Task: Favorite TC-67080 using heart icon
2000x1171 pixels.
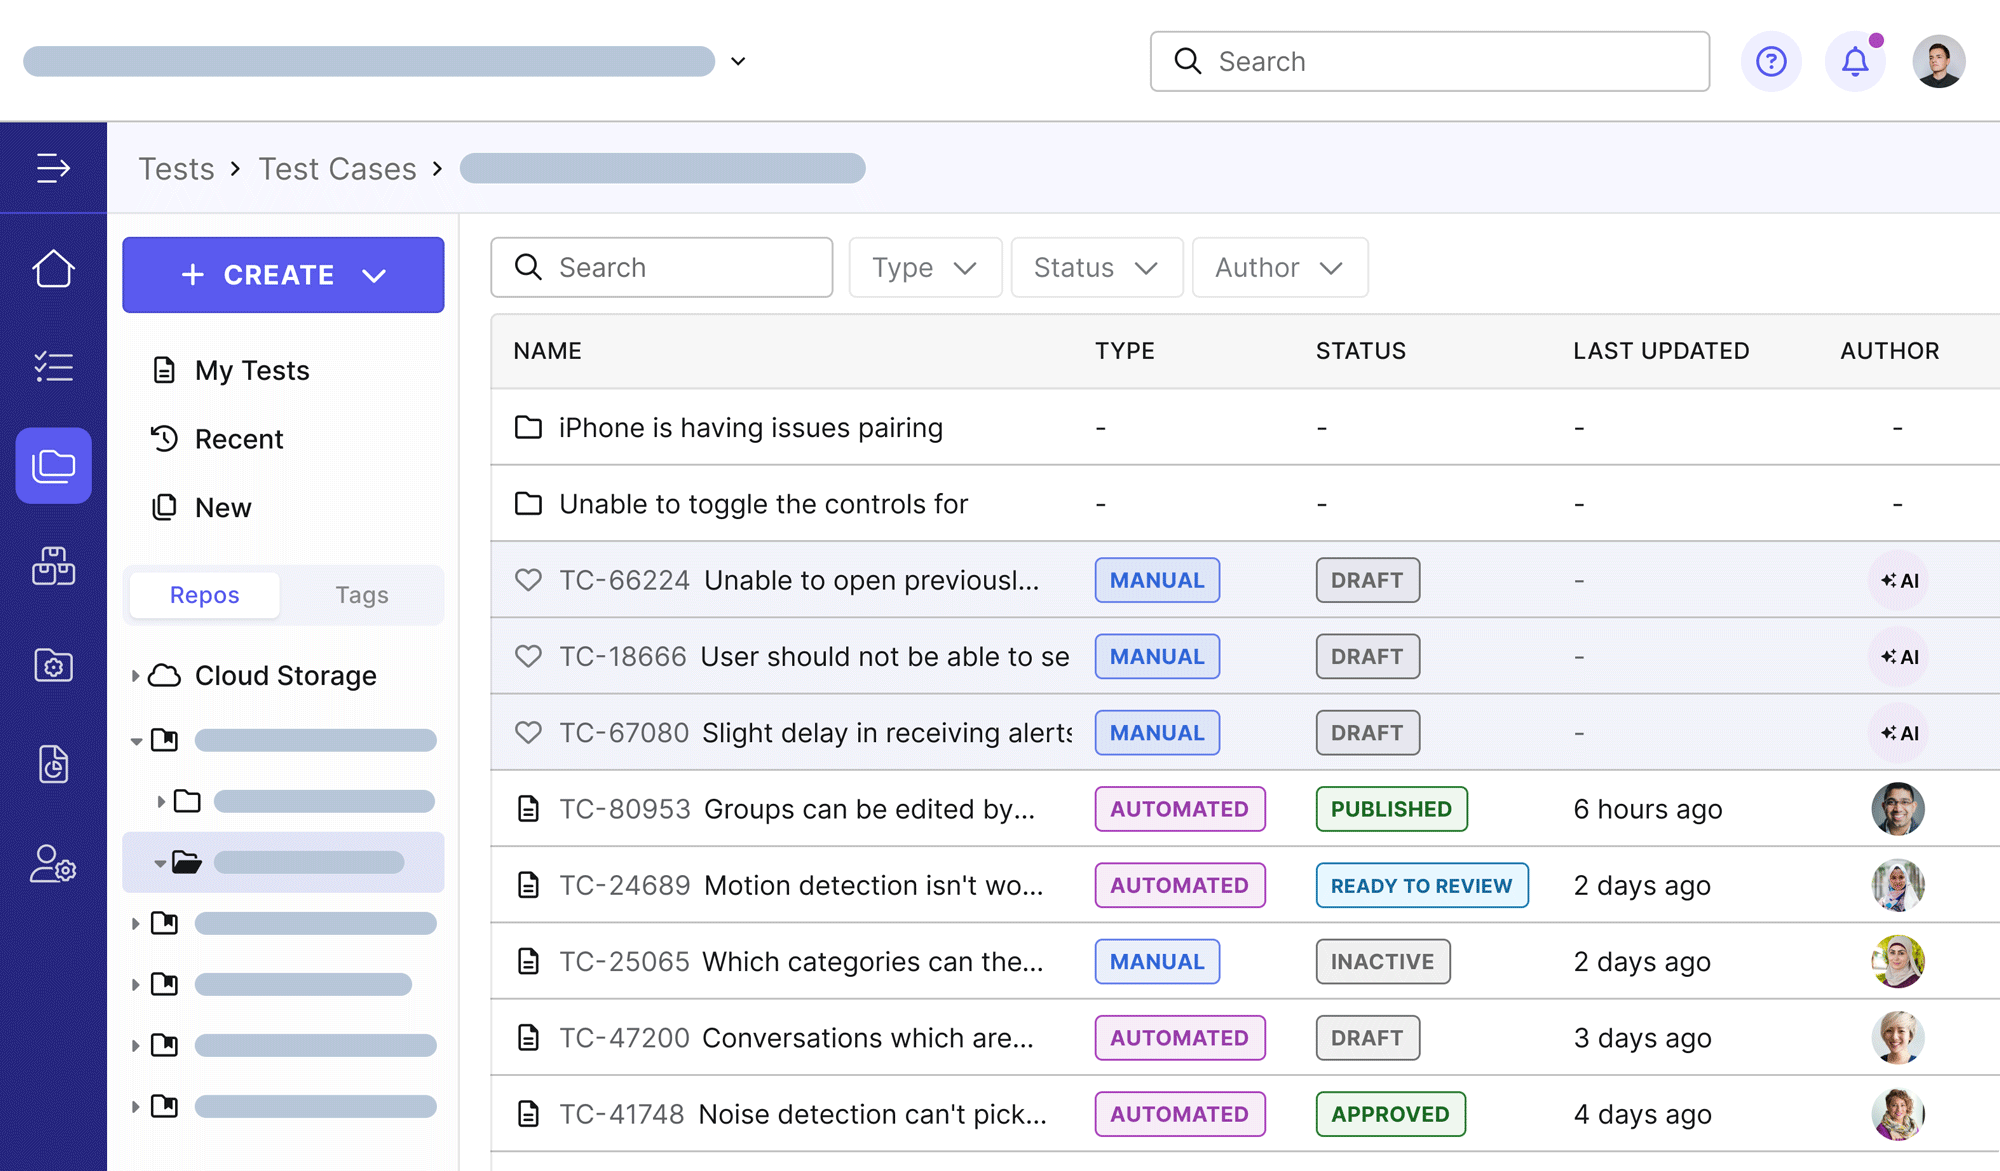Action: (x=528, y=733)
